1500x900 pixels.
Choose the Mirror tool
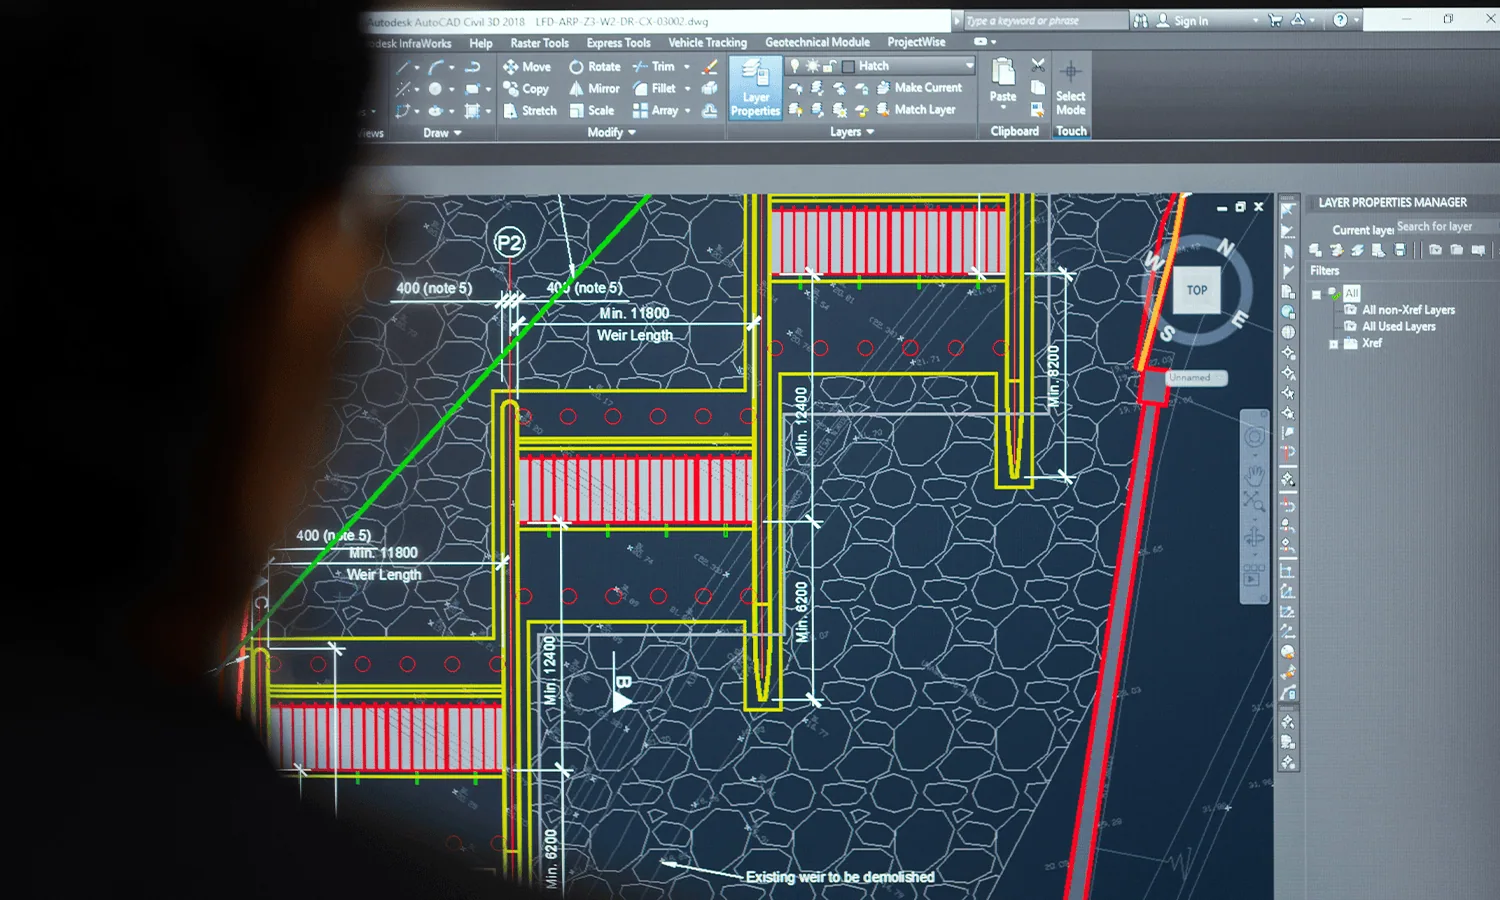point(595,89)
